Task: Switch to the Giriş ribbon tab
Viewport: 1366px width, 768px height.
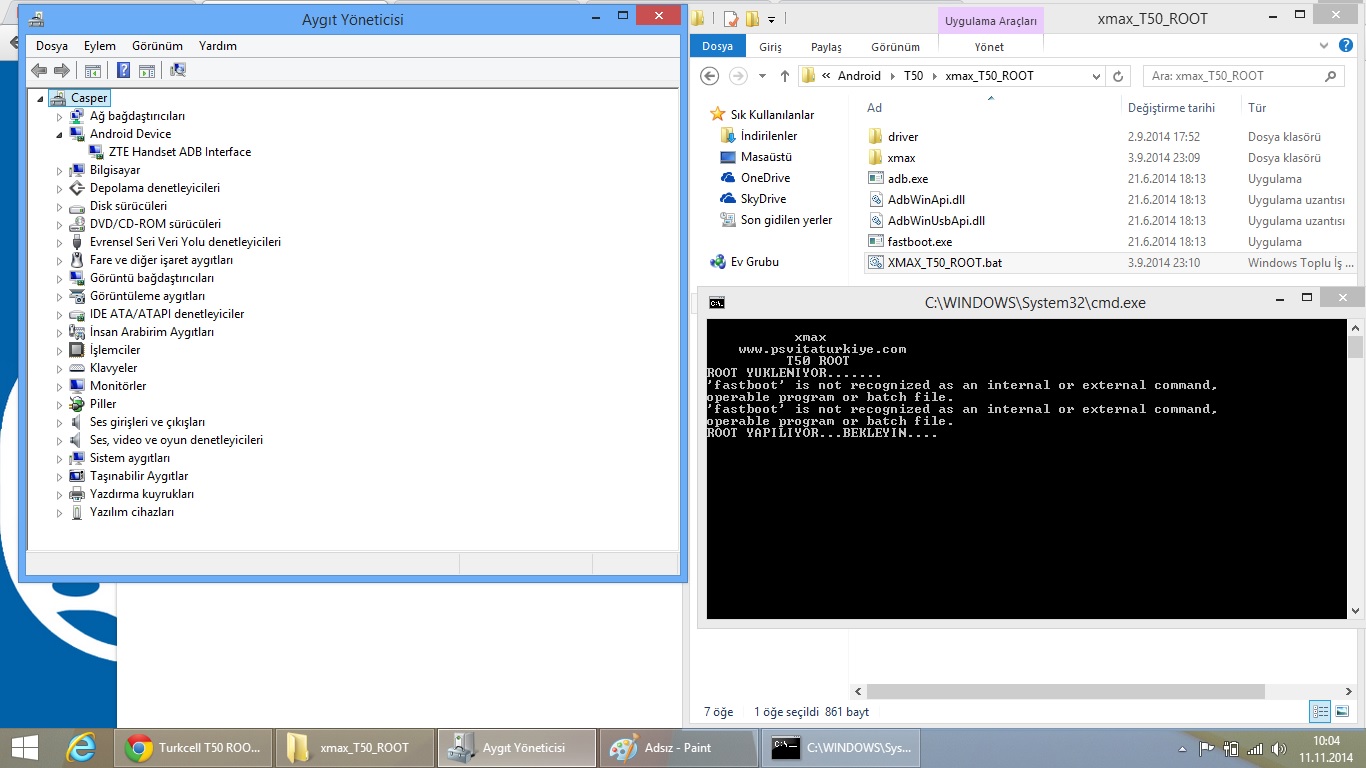Action: (x=770, y=47)
